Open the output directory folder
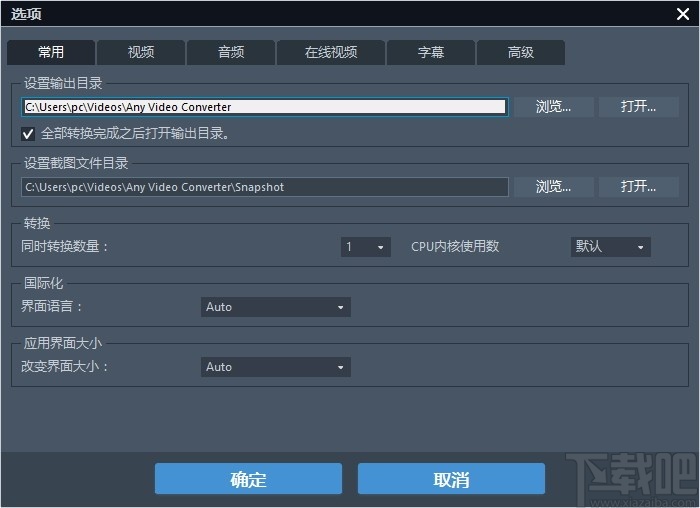 638,107
